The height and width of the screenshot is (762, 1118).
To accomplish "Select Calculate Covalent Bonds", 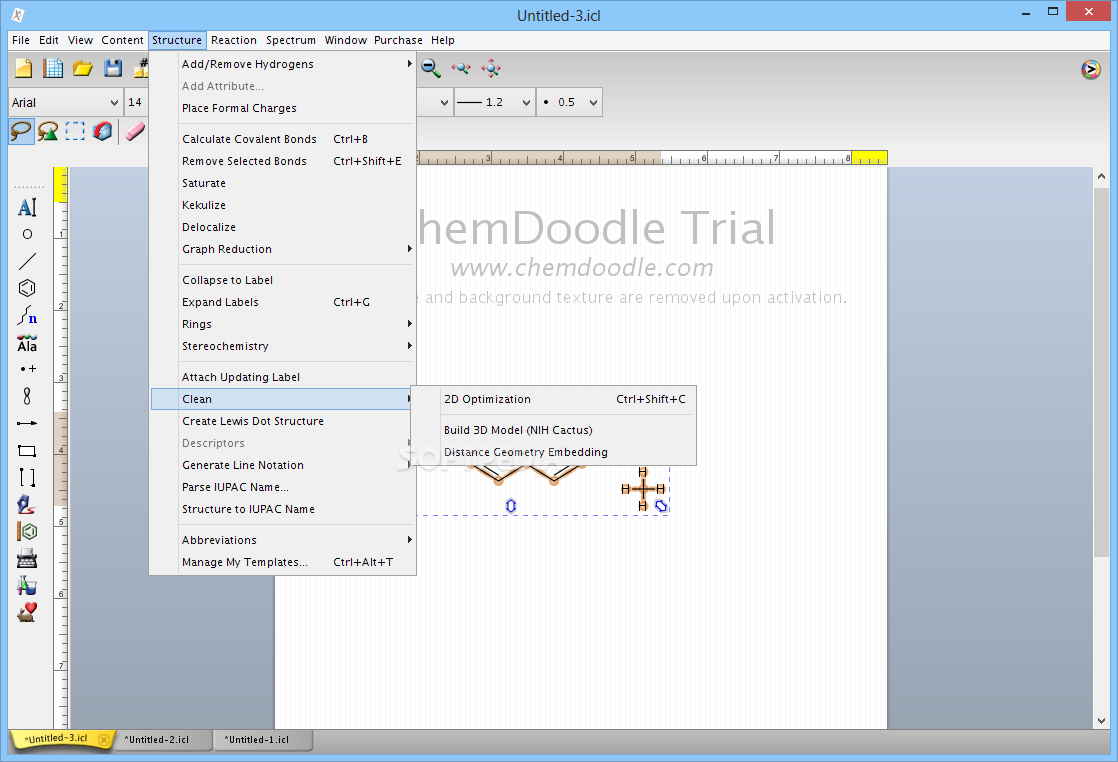I will point(283,140).
